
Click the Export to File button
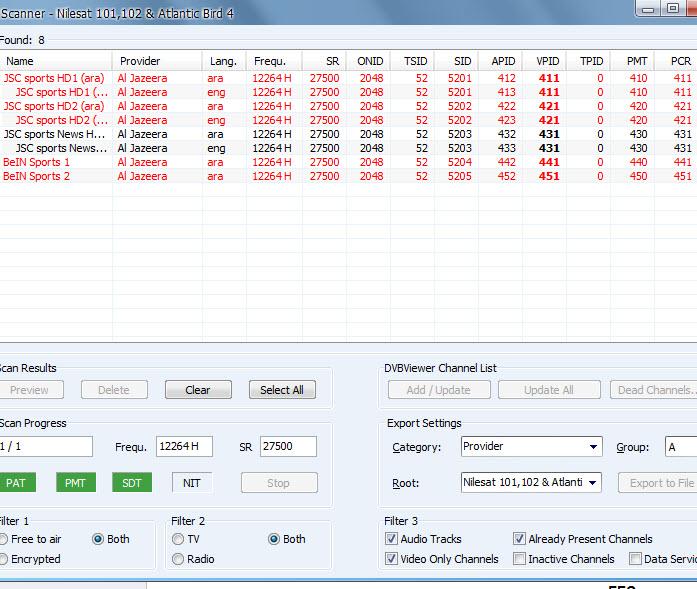pos(657,483)
